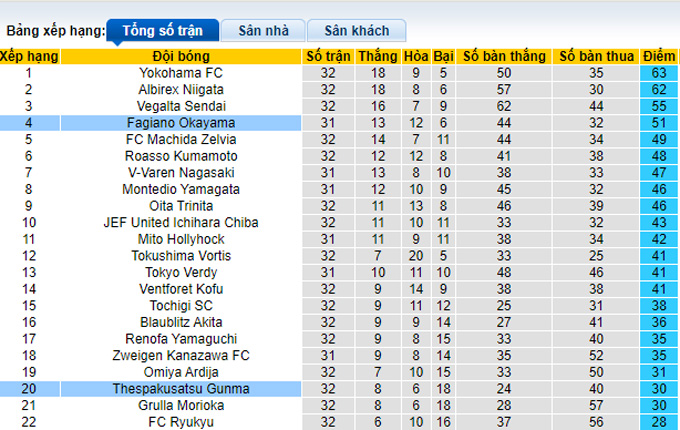Viewport: 680px width, 430px height.
Task: Click the Xếp hạng column header
Action: click(x=29, y=56)
